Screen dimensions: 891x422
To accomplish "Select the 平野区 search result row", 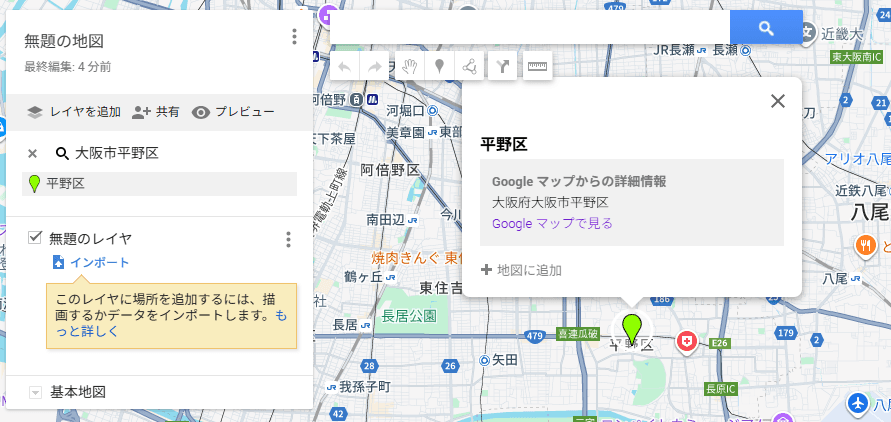I will (x=159, y=184).
